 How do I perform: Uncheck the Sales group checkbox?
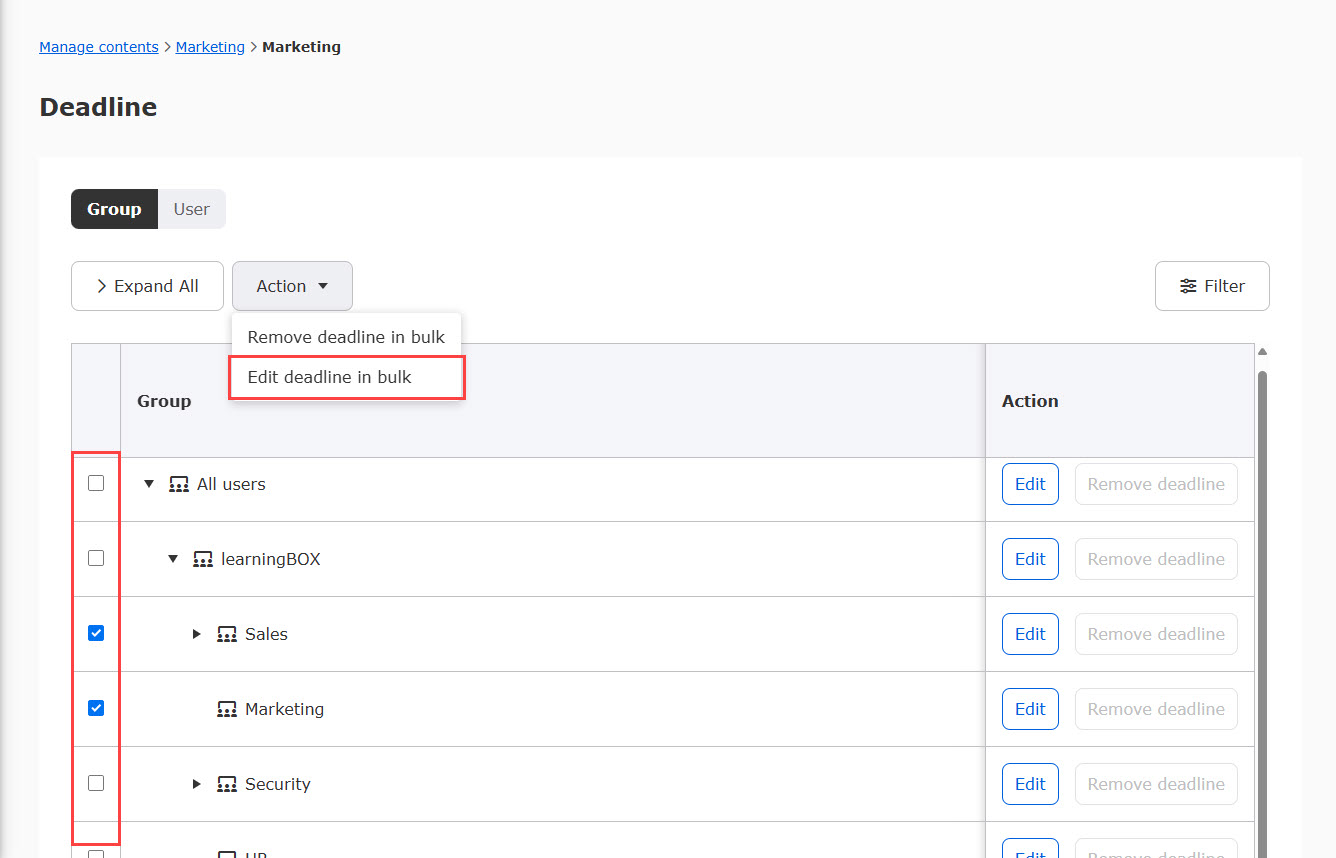[x=96, y=633]
